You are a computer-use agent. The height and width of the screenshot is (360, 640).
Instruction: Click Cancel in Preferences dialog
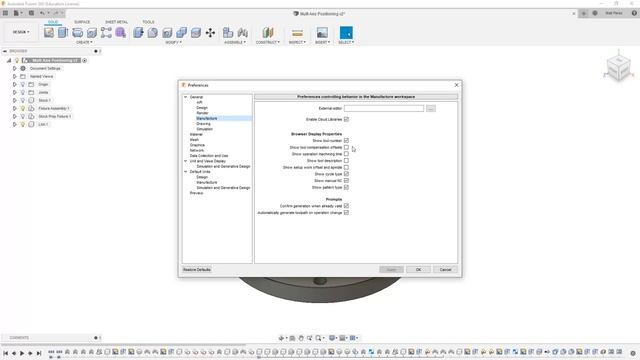point(445,270)
